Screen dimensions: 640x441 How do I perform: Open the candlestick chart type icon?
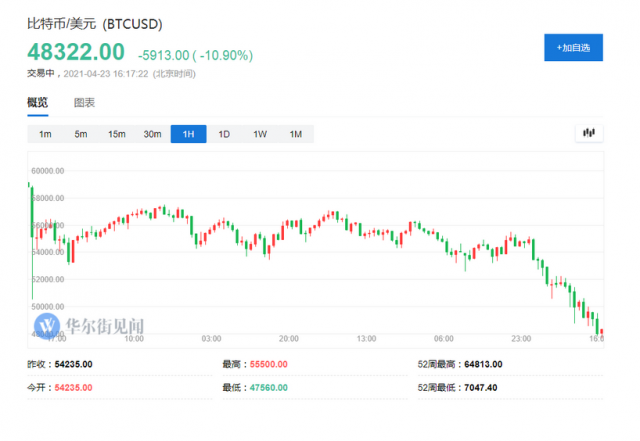pyautogui.click(x=589, y=133)
